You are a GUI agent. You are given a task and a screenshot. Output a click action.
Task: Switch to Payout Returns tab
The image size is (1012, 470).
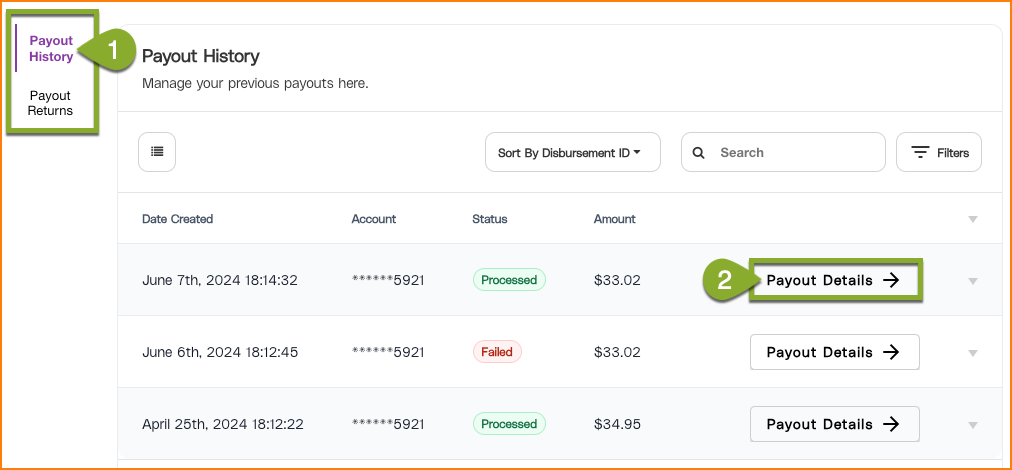point(50,103)
